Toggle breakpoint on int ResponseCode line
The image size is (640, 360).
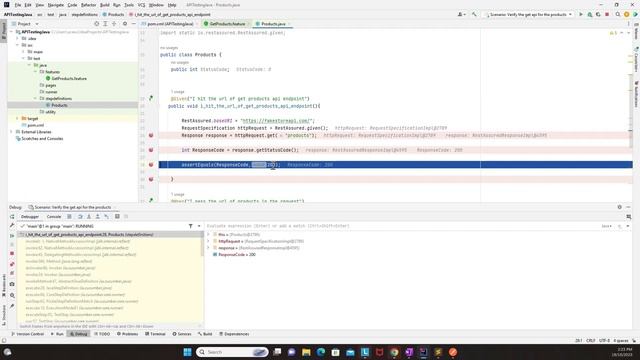[x=151, y=150]
